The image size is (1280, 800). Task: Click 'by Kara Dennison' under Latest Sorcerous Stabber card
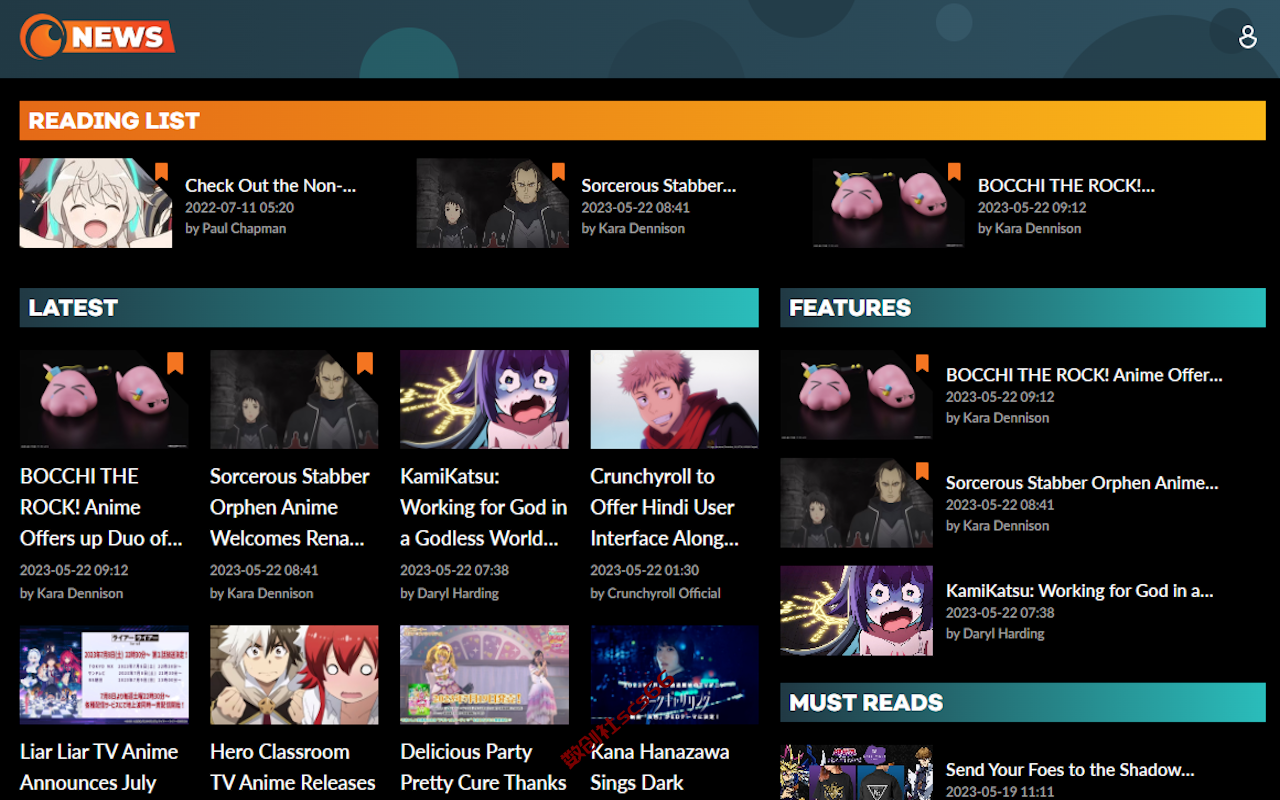[261, 593]
